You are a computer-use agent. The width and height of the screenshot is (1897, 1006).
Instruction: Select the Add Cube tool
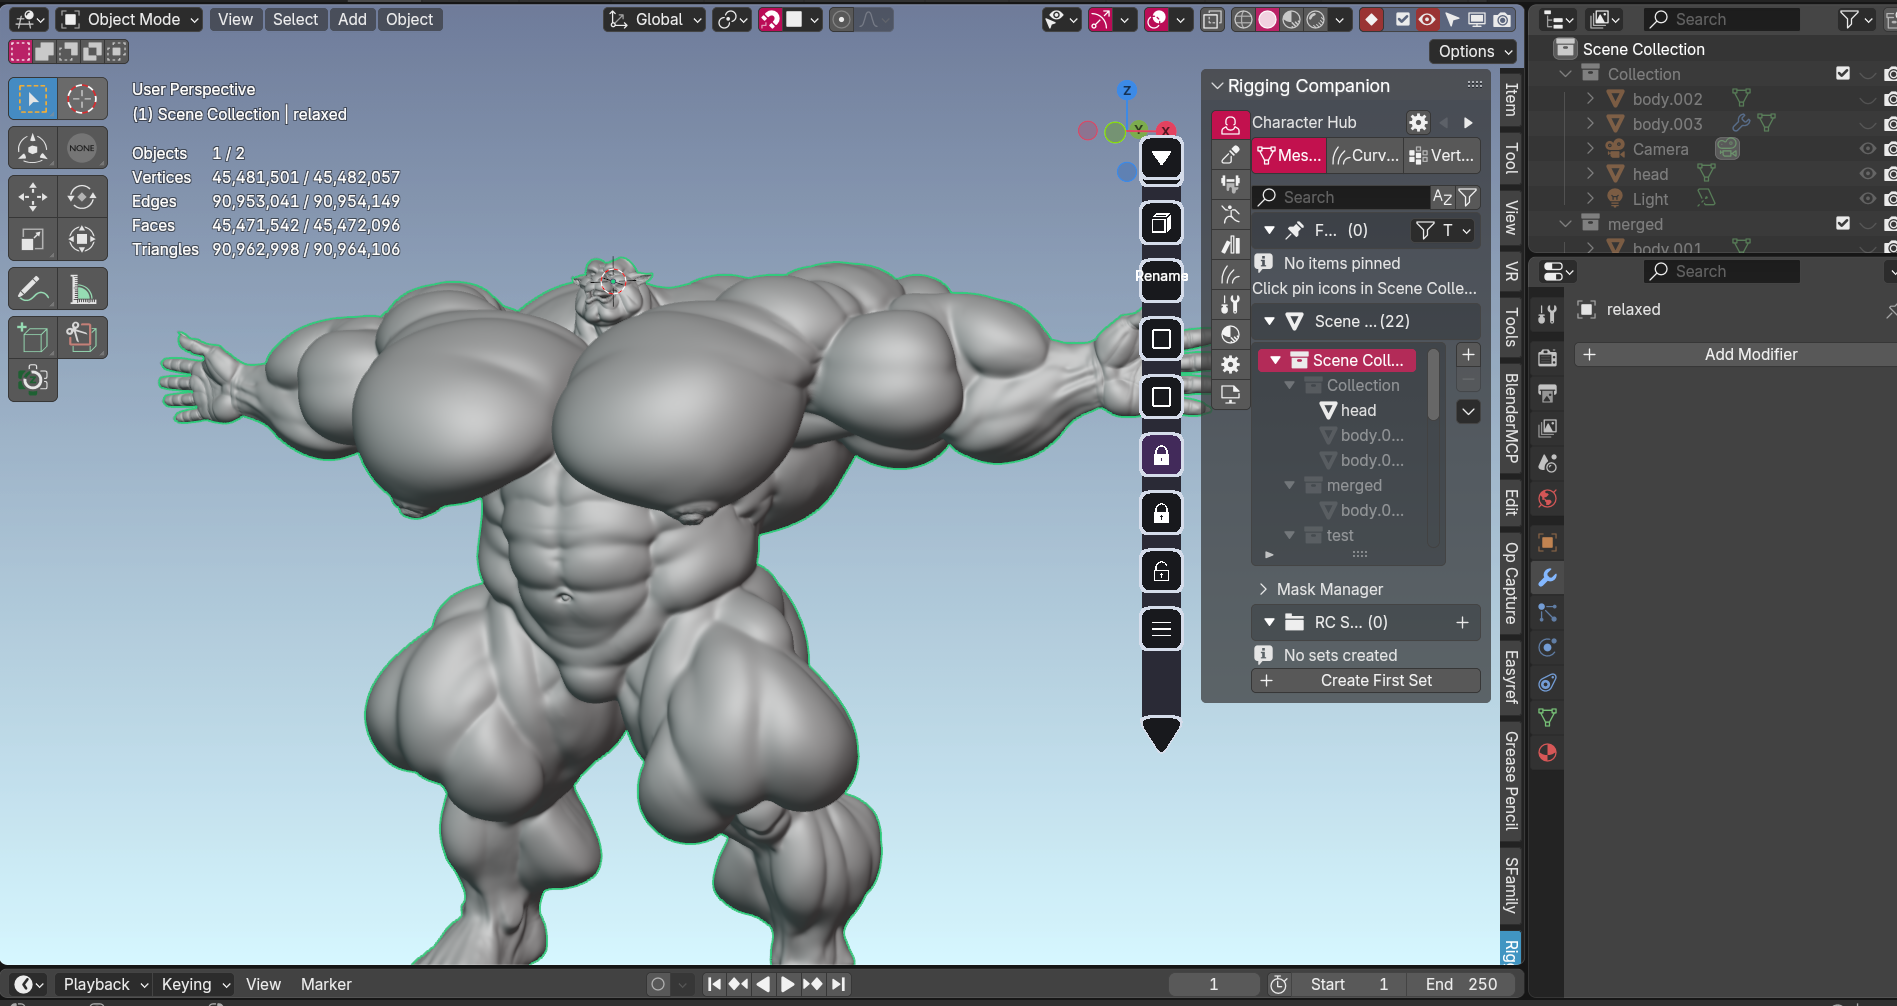33,339
